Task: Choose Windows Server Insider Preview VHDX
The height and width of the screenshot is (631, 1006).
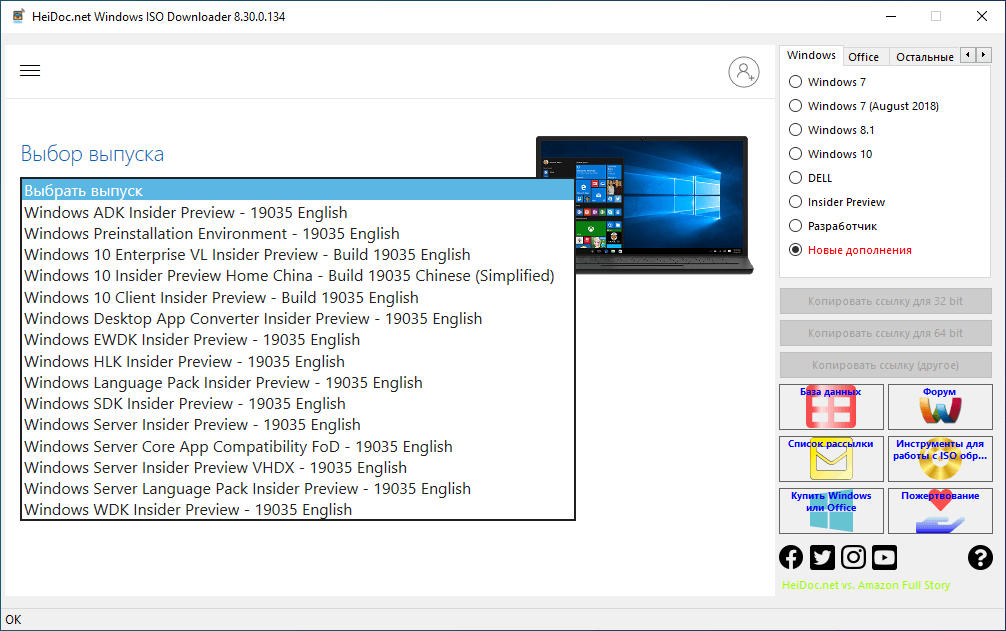Action: point(298,467)
